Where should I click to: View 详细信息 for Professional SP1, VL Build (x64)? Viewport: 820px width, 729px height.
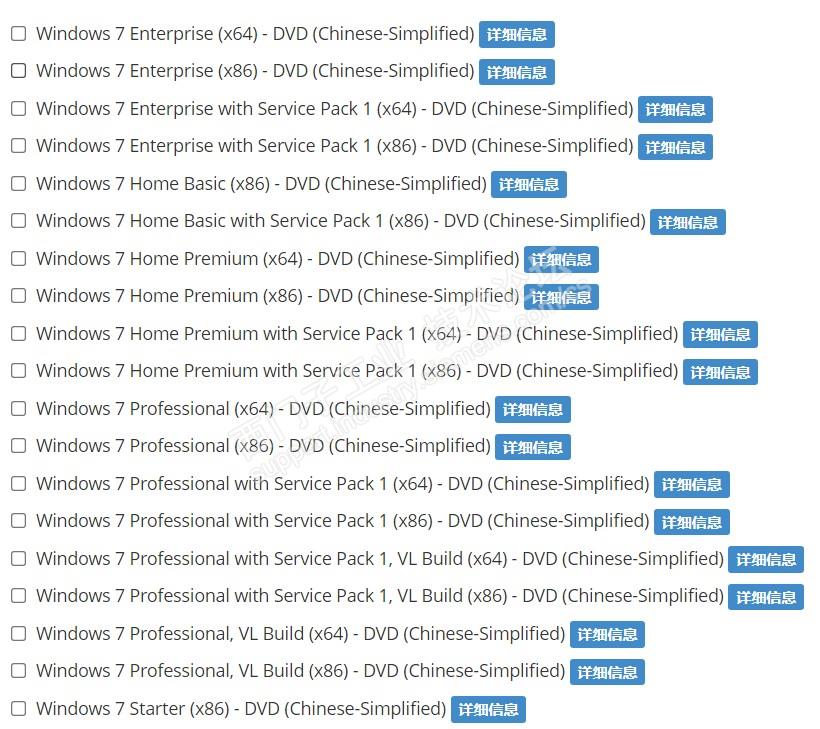click(x=766, y=560)
